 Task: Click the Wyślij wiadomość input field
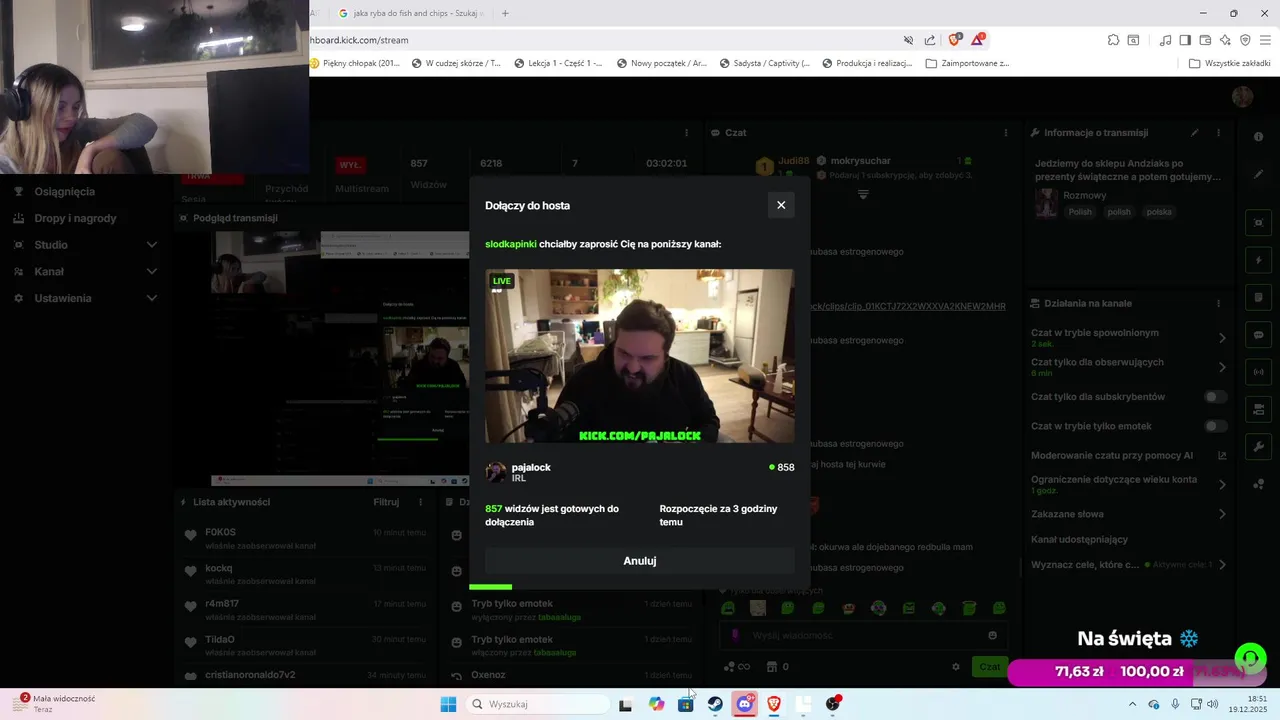864,635
